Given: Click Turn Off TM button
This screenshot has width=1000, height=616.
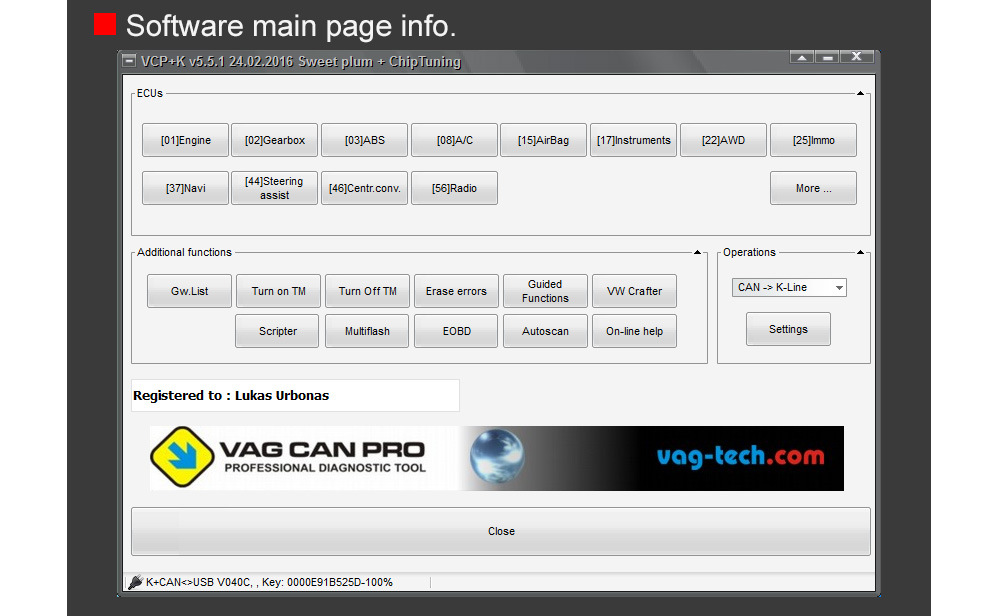Looking at the screenshot, I should click(367, 291).
